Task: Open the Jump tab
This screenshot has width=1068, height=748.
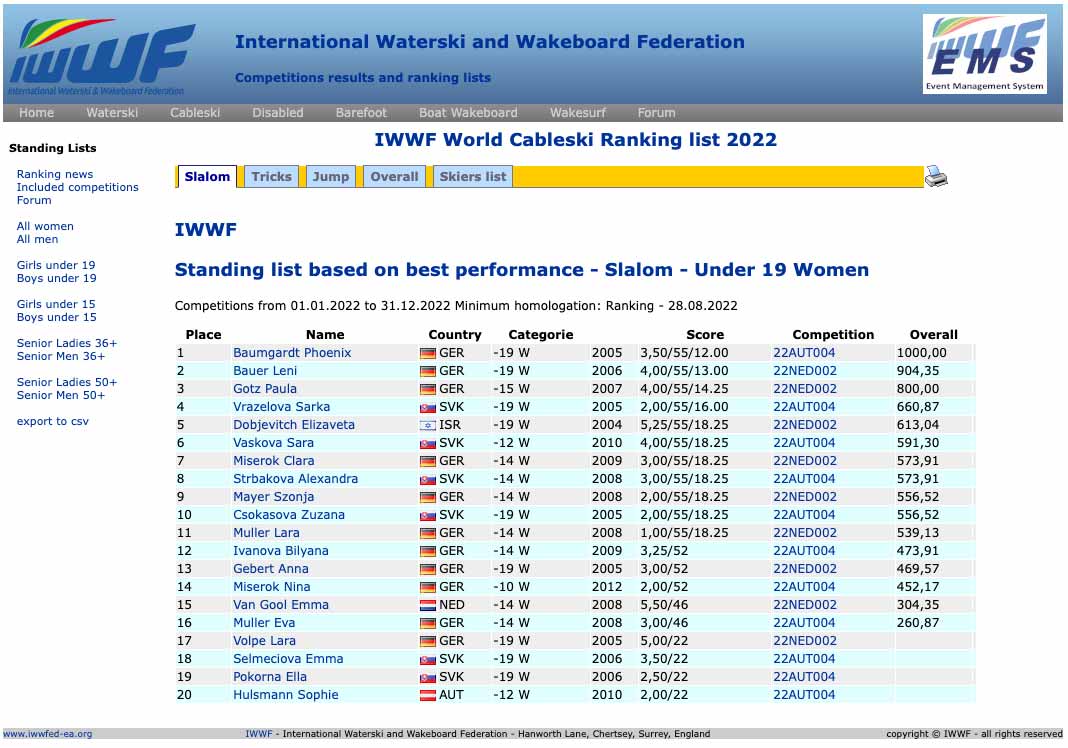Action: pos(331,177)
